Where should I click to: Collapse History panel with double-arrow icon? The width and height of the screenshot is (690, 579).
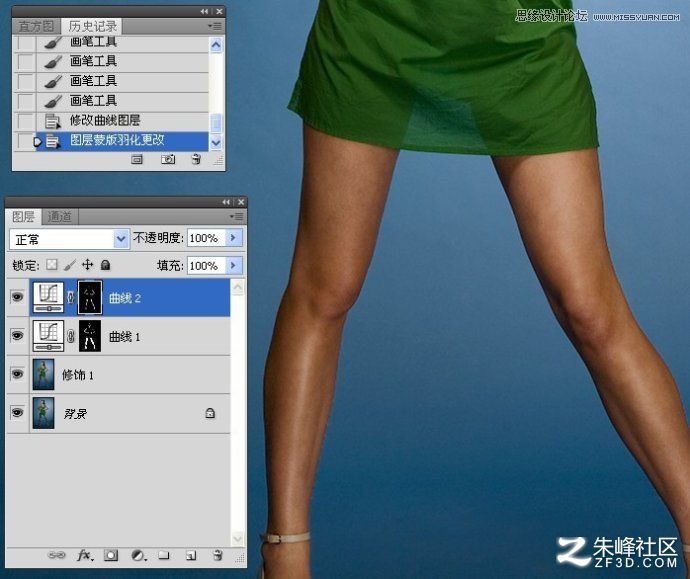pos(204,11)
